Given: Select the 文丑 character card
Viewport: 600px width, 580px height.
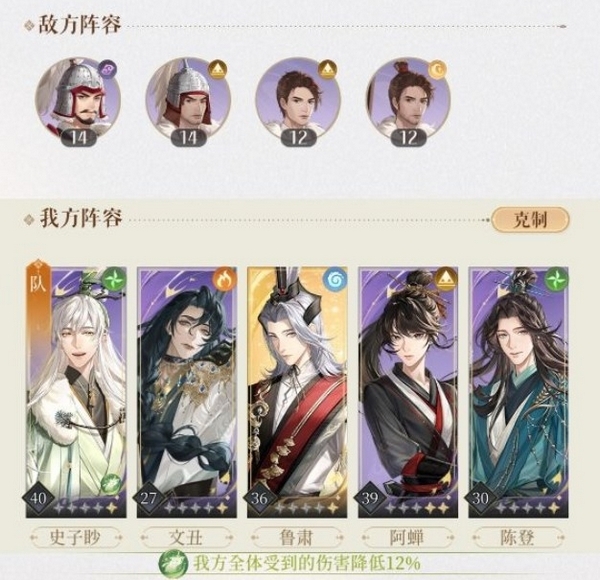Looking at the screenshot, I should (x=187, y=392).
